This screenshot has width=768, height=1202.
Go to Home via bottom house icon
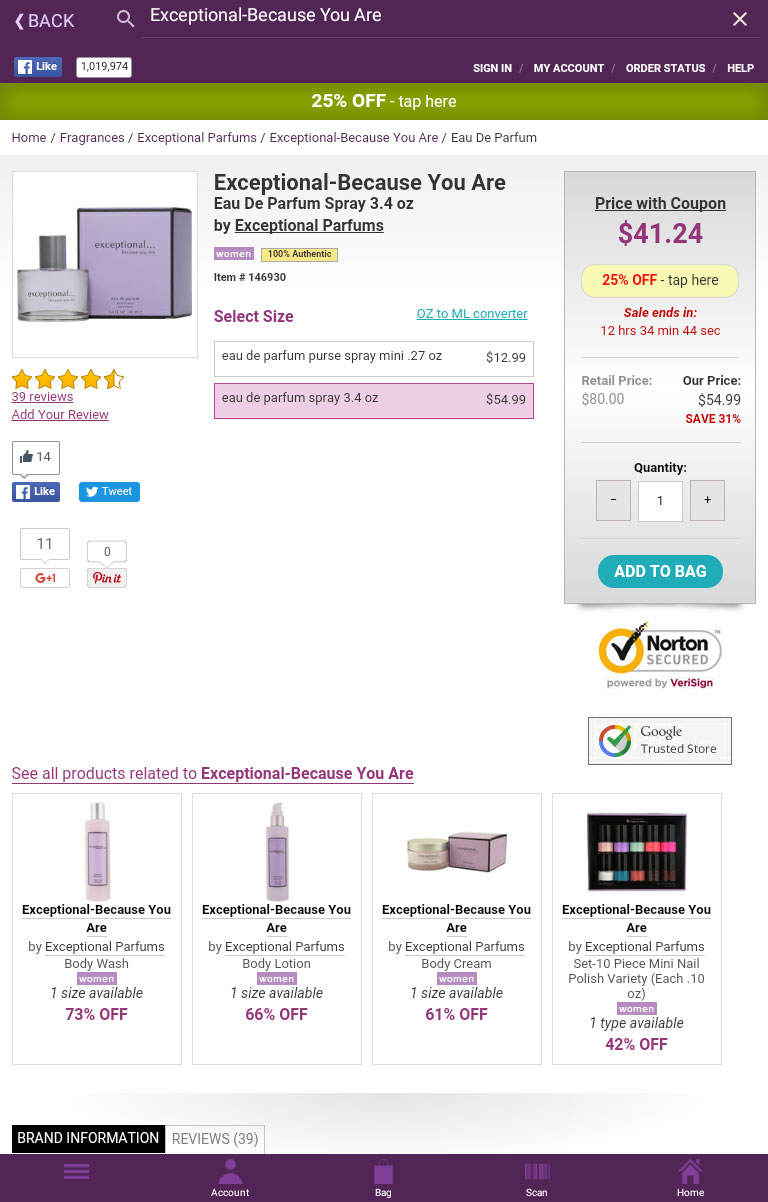[x=690, y=1177]
